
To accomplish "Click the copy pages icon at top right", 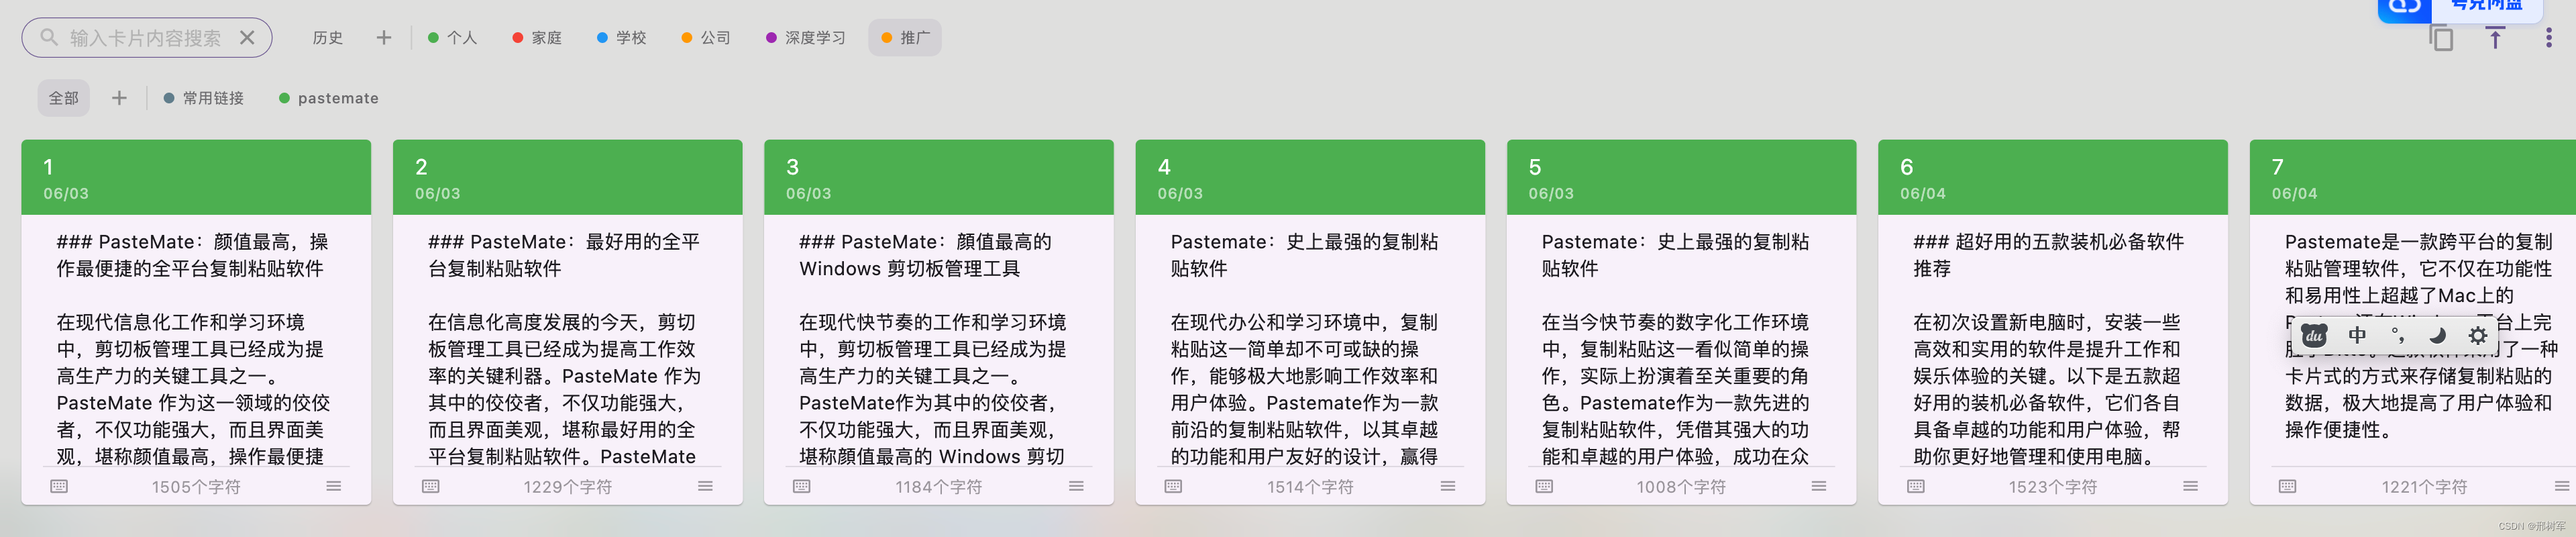I will pyautogui.click(x=2441, y=37).
